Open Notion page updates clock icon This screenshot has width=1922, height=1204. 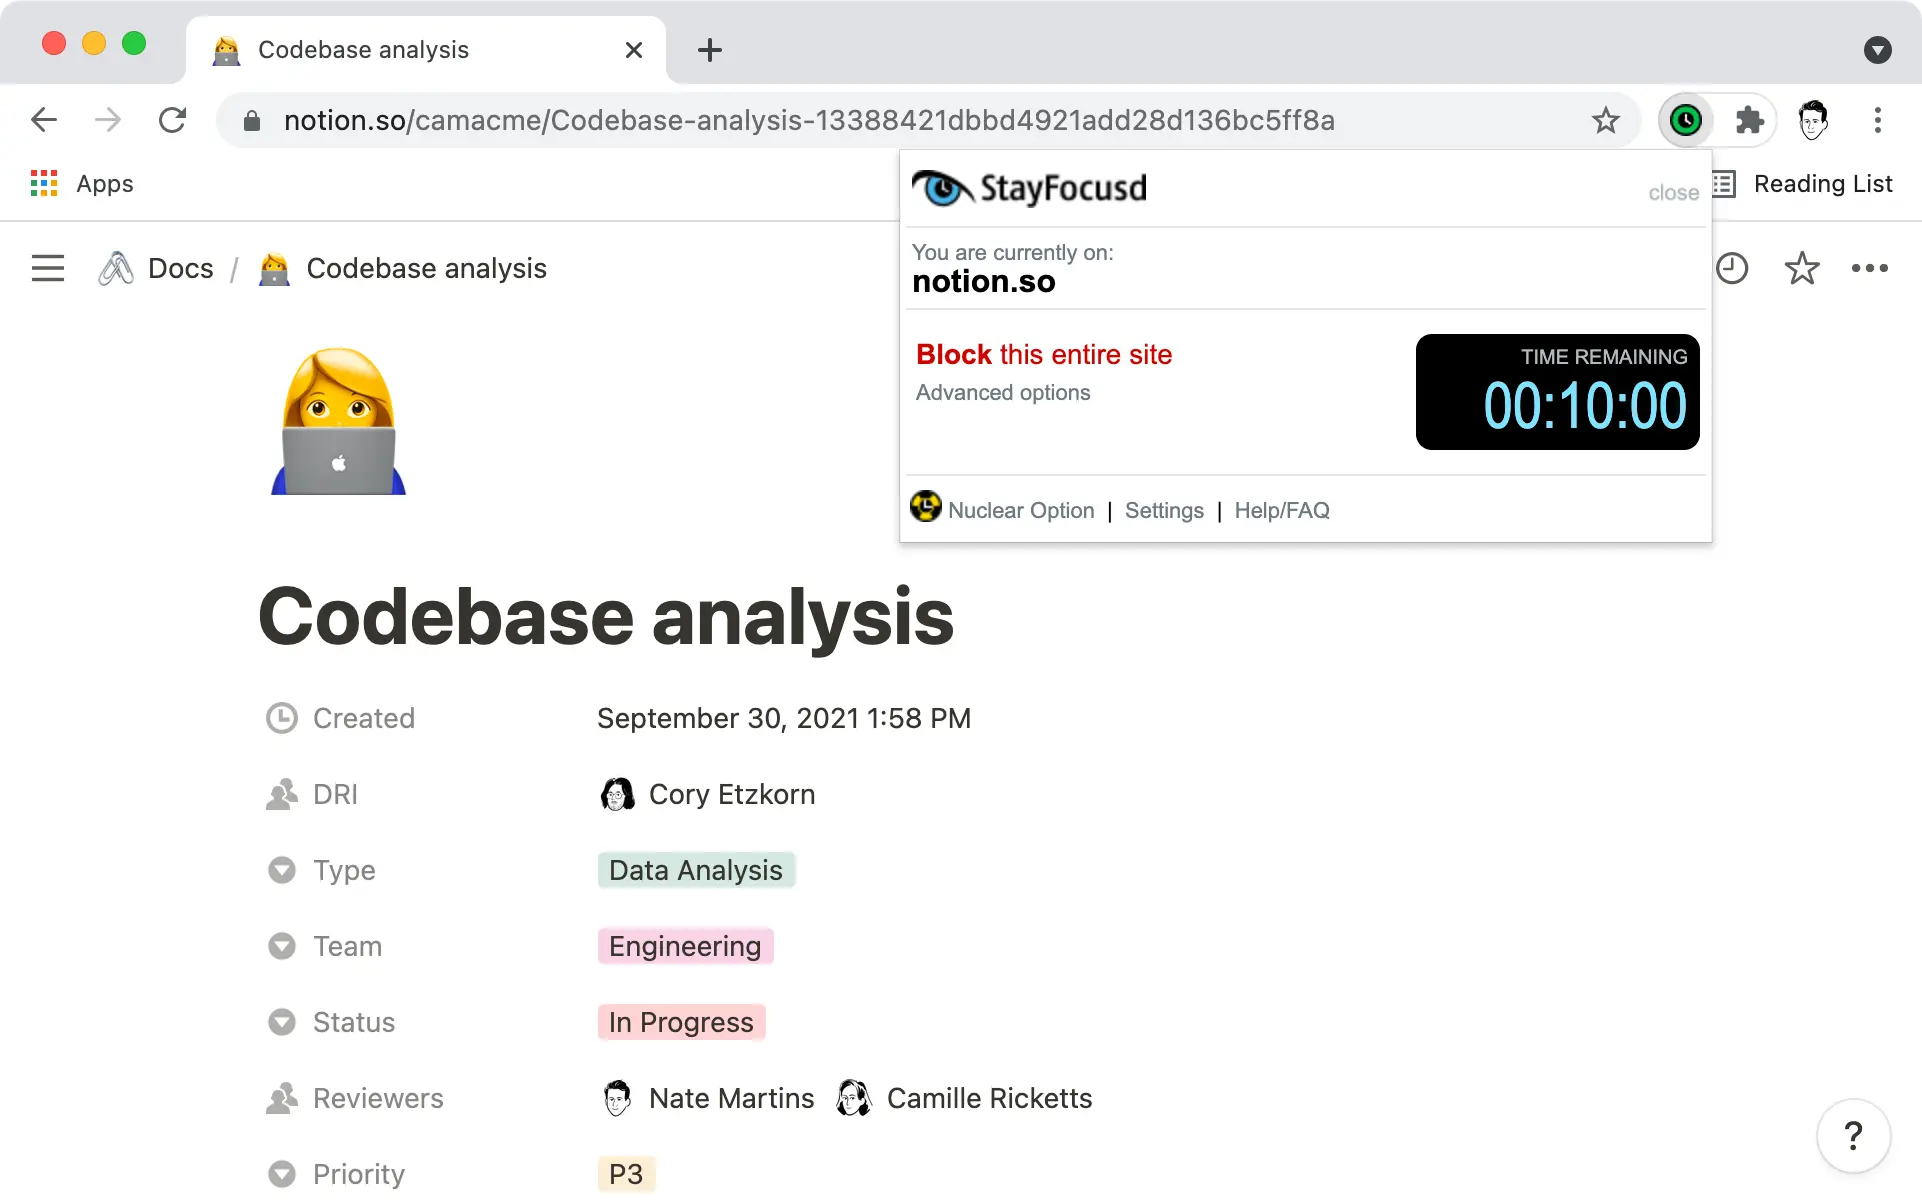coord(1731,268)
